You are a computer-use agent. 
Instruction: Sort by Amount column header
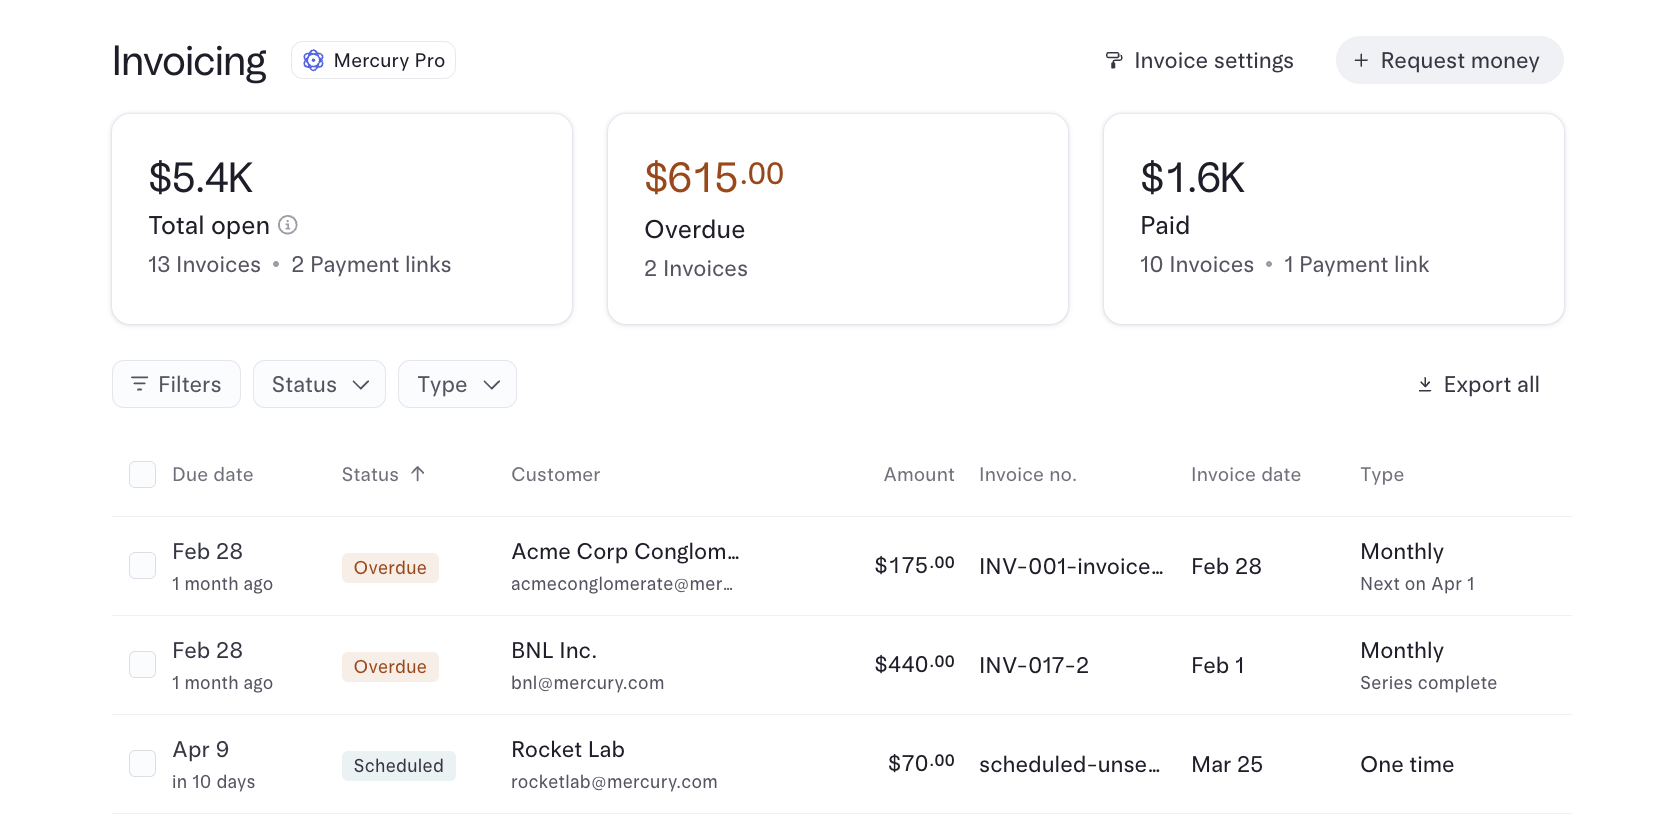919,475
